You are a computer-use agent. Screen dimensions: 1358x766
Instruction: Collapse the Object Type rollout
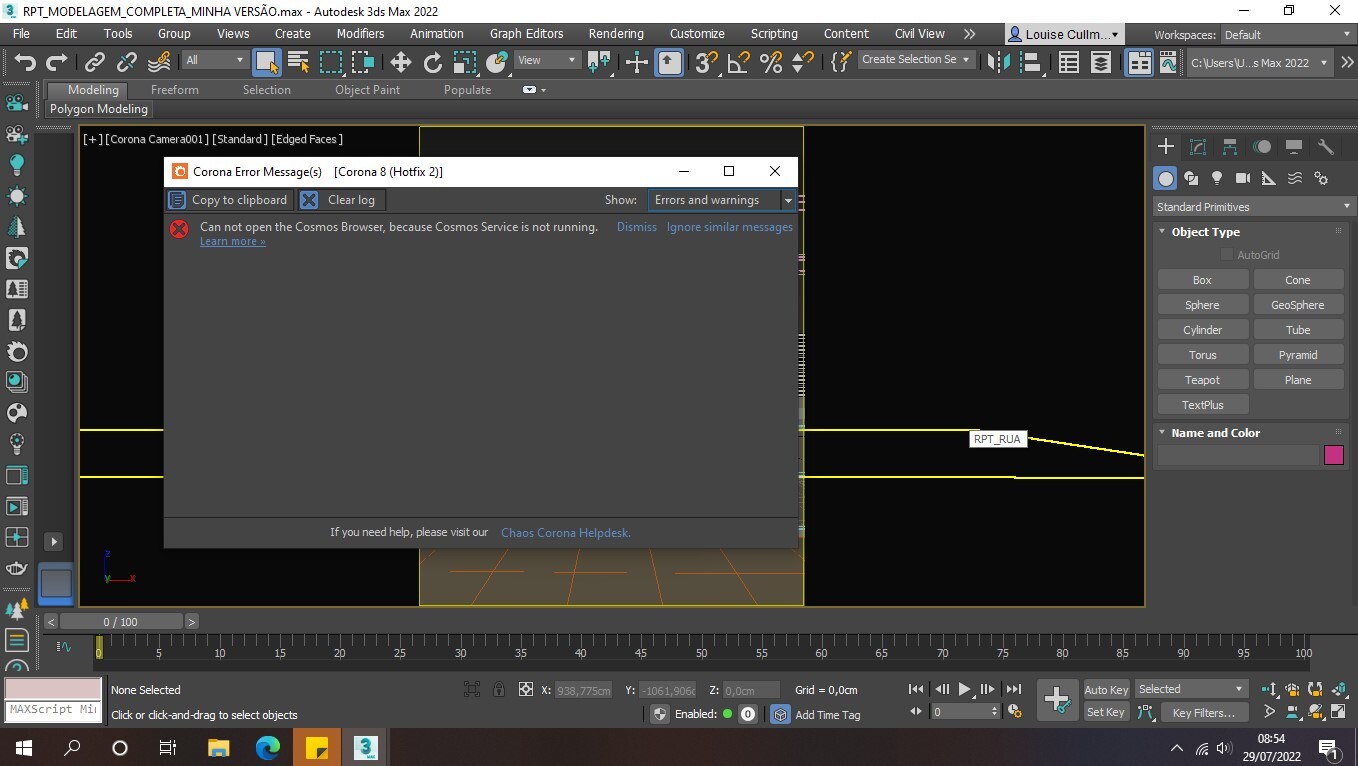pyautogui.click(x=1205, y=231)
